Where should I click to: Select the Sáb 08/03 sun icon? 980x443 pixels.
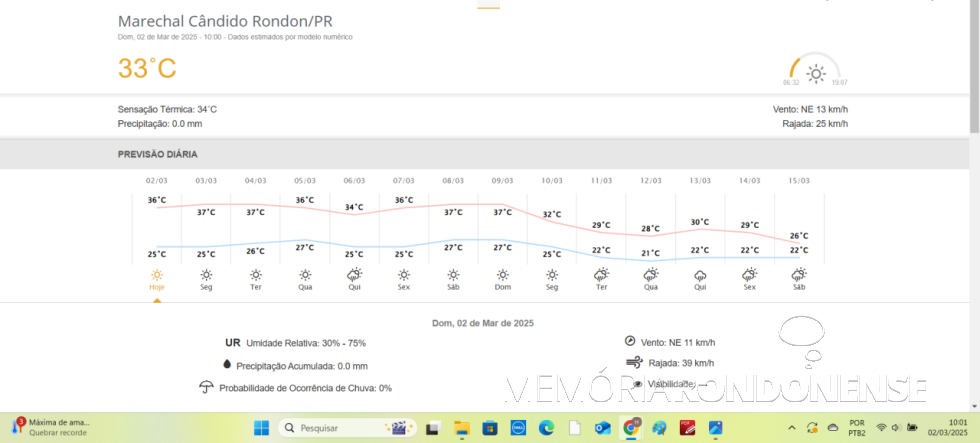tap(453, 274)
